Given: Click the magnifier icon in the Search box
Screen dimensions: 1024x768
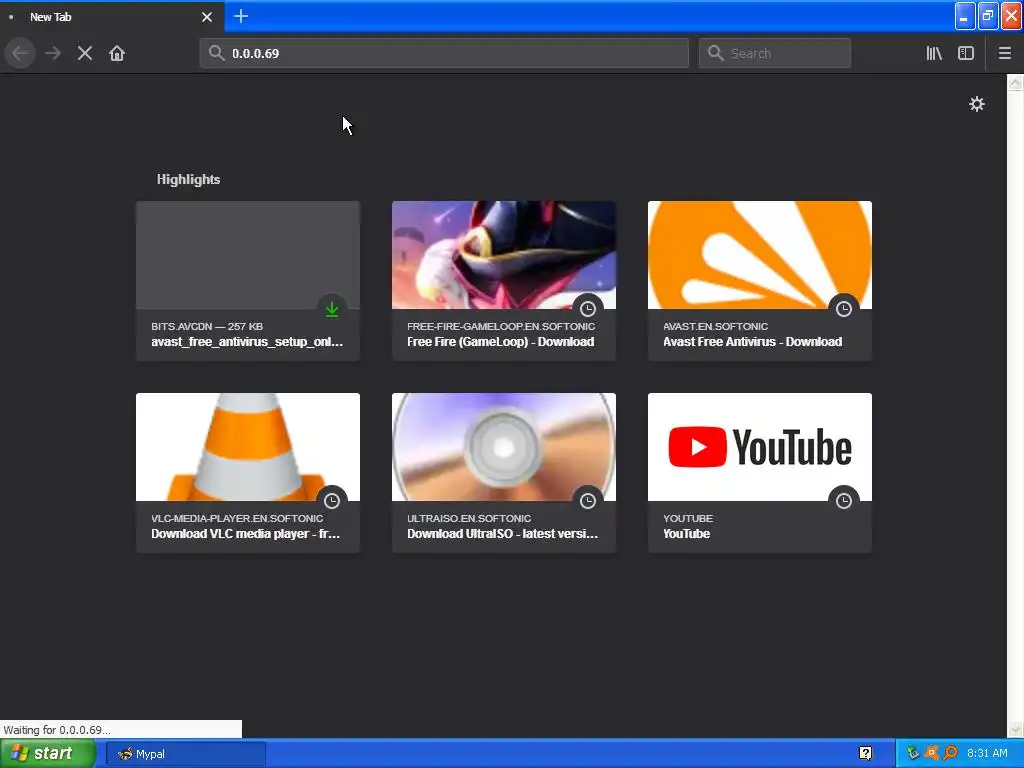Looking at the screenshot, I should (716, 53).
